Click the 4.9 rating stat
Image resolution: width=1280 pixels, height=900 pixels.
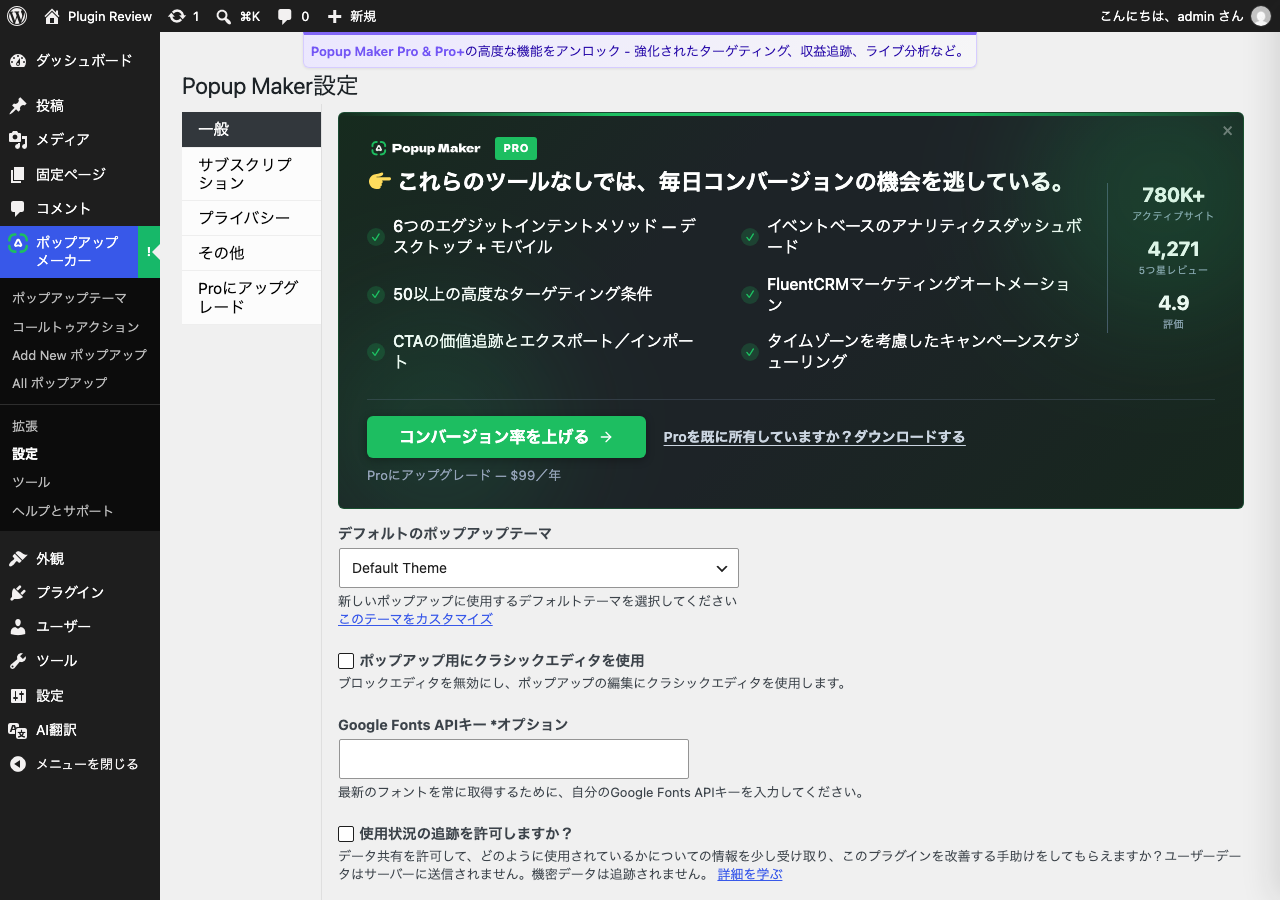tap(1173, 310)
